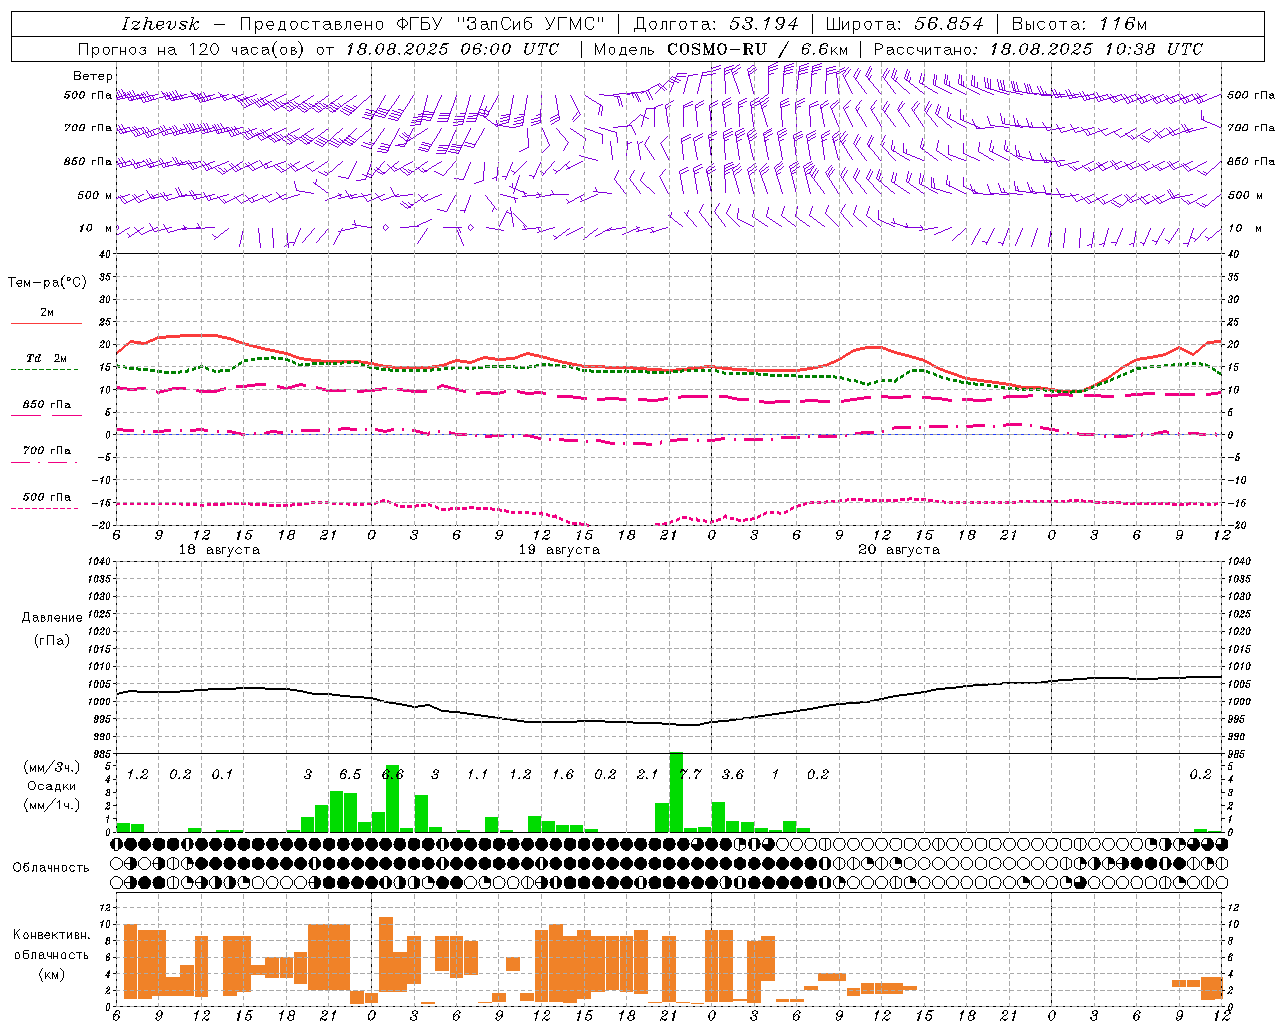
Task: Click the (мм/1ч.) precipitation unit label
Action: [x=51, y=805]
